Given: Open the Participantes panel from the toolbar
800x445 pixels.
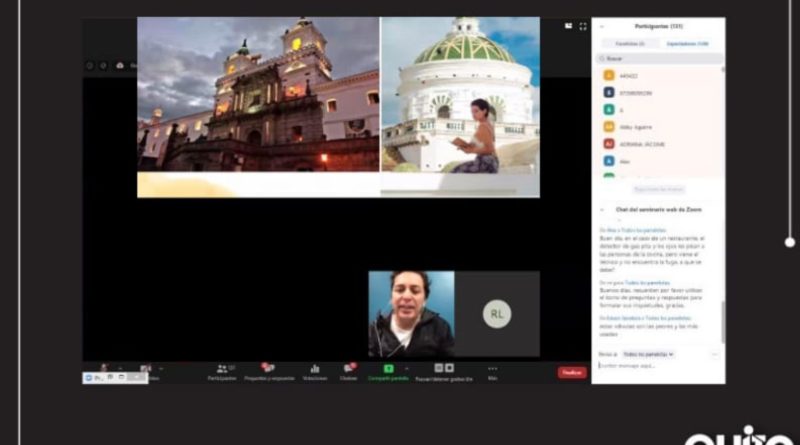Looking at the screenshot, I should coord(221,369).
